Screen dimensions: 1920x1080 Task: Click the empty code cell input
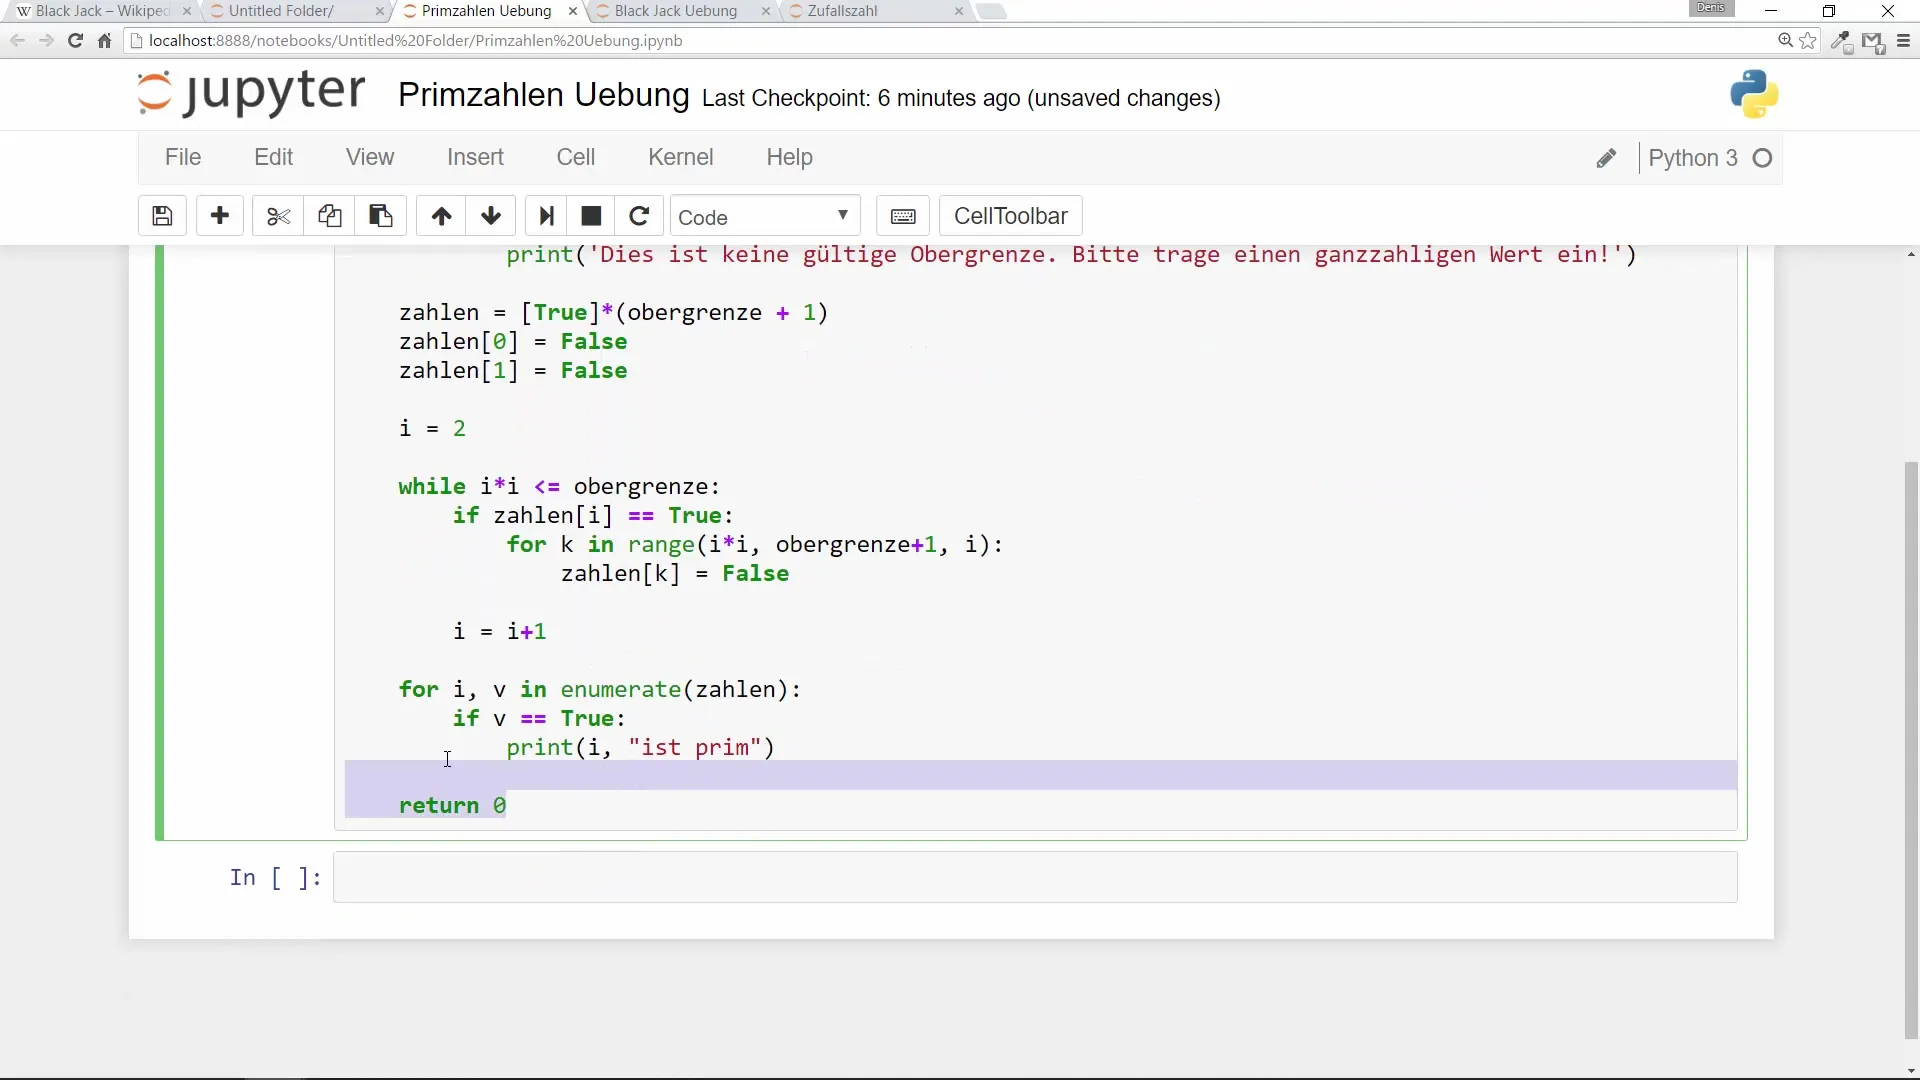[1035, 877]
